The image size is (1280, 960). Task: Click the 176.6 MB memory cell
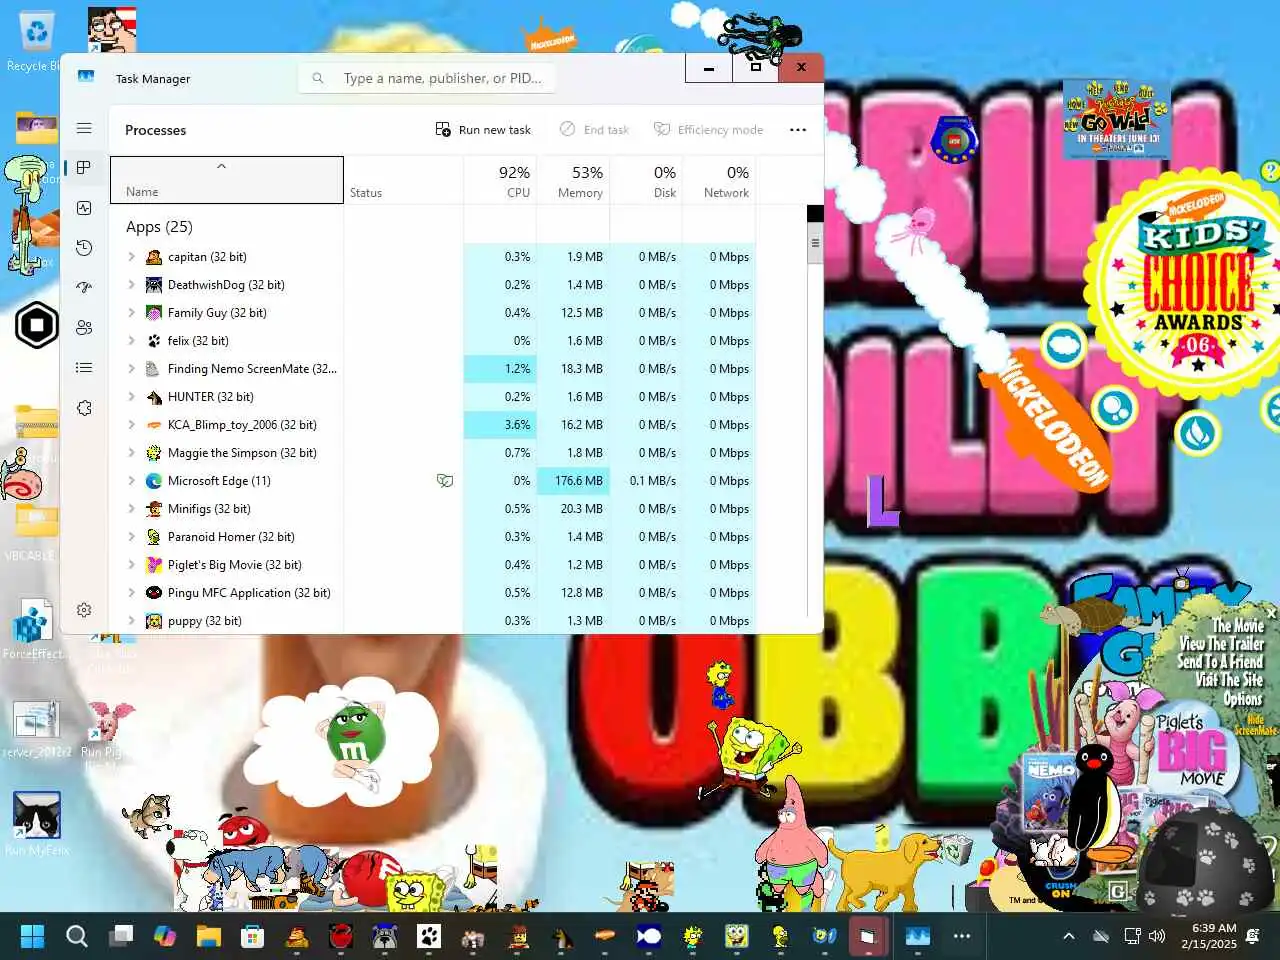(x=573, y=481)
